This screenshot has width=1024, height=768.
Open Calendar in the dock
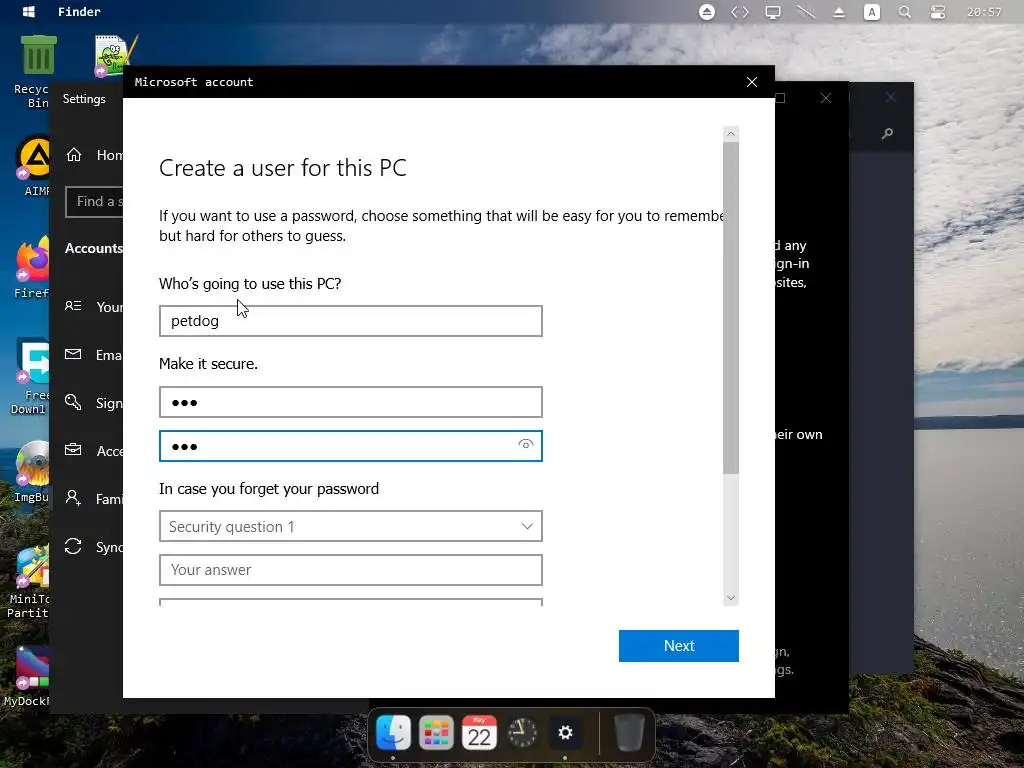(479, 732)
